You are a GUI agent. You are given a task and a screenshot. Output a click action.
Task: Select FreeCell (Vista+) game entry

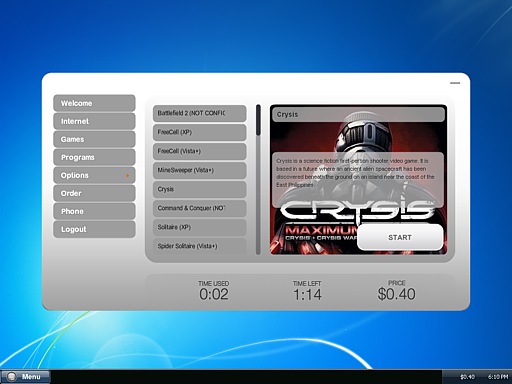click(200, 151)
